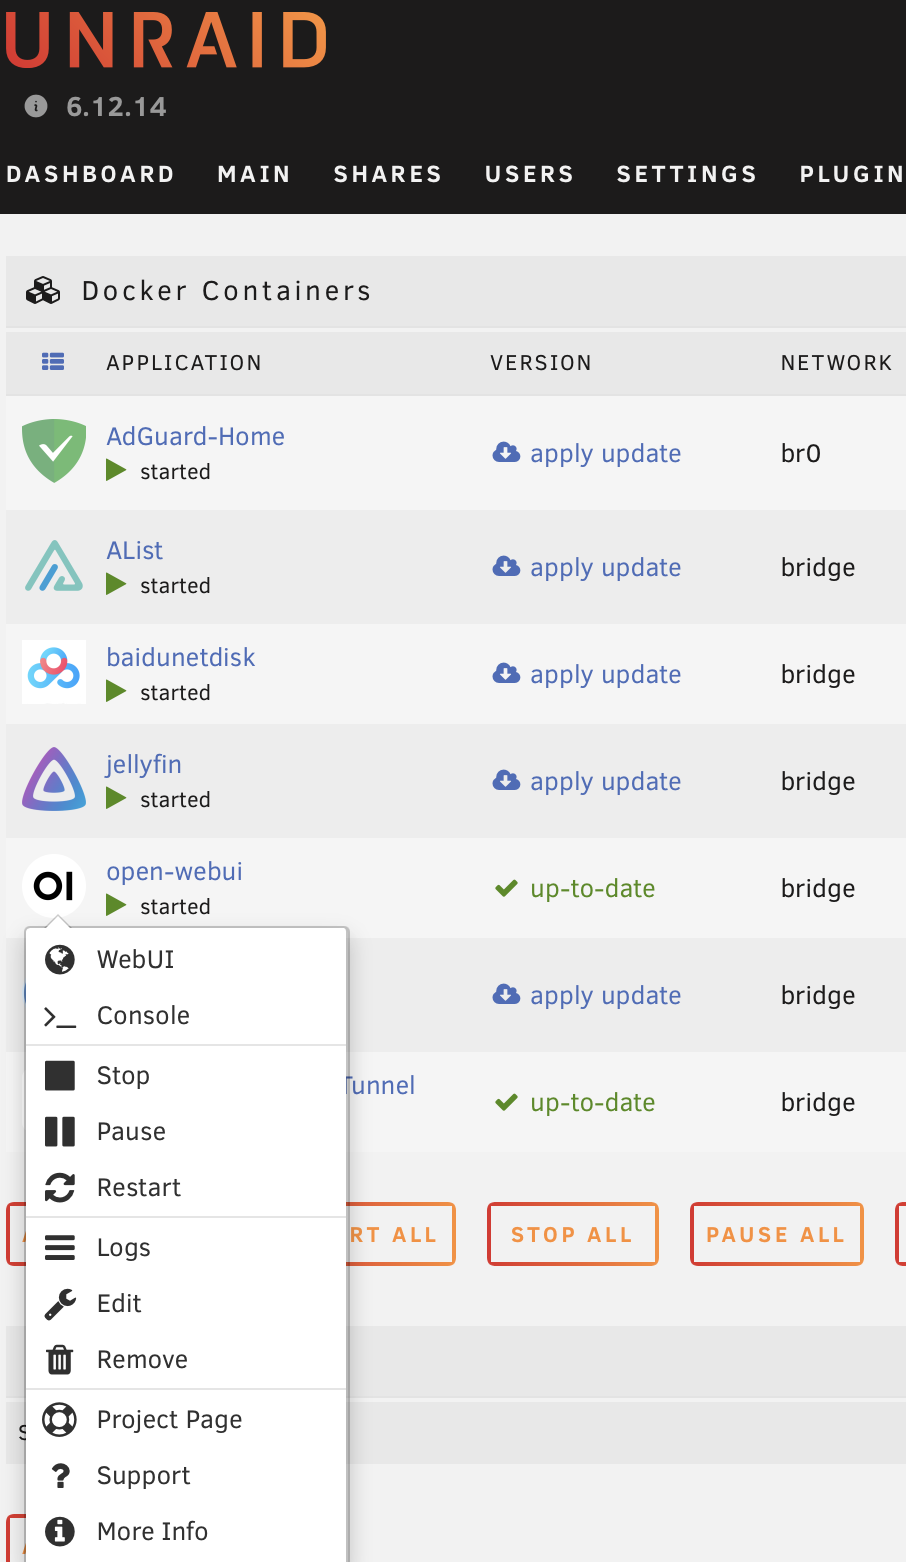Screen dimensions: 906x1562
Task: Click the AList container icon
Action: pos(54,565)
